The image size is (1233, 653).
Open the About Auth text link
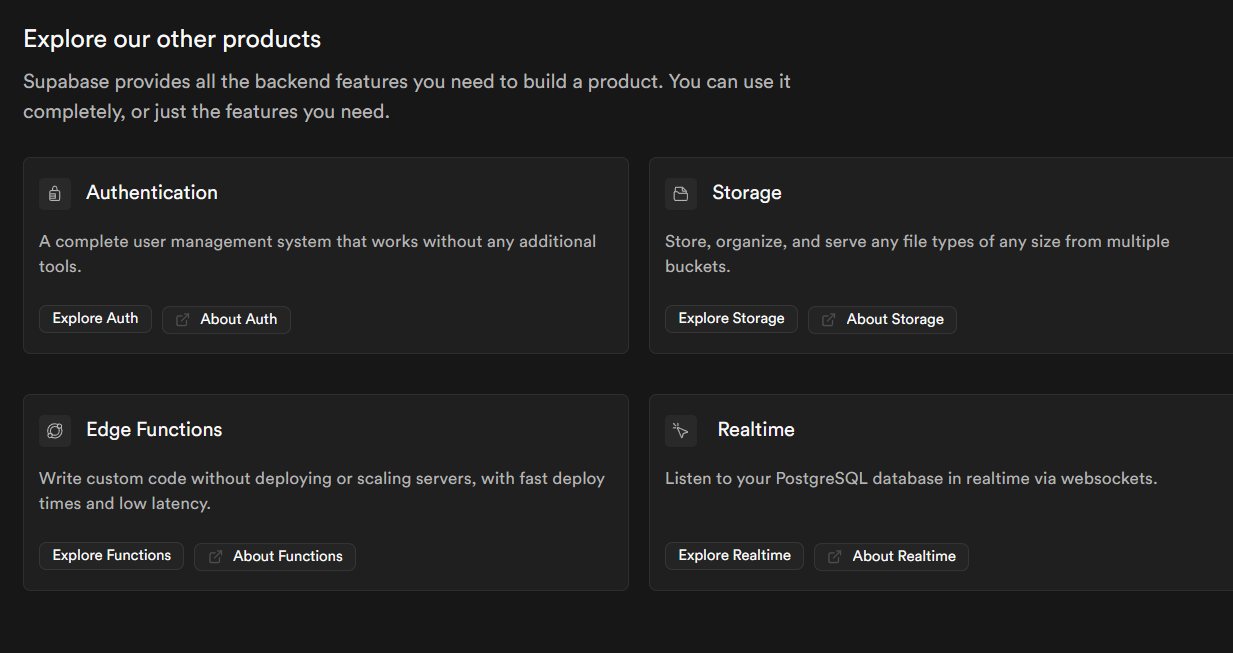[x=239, y=320]
